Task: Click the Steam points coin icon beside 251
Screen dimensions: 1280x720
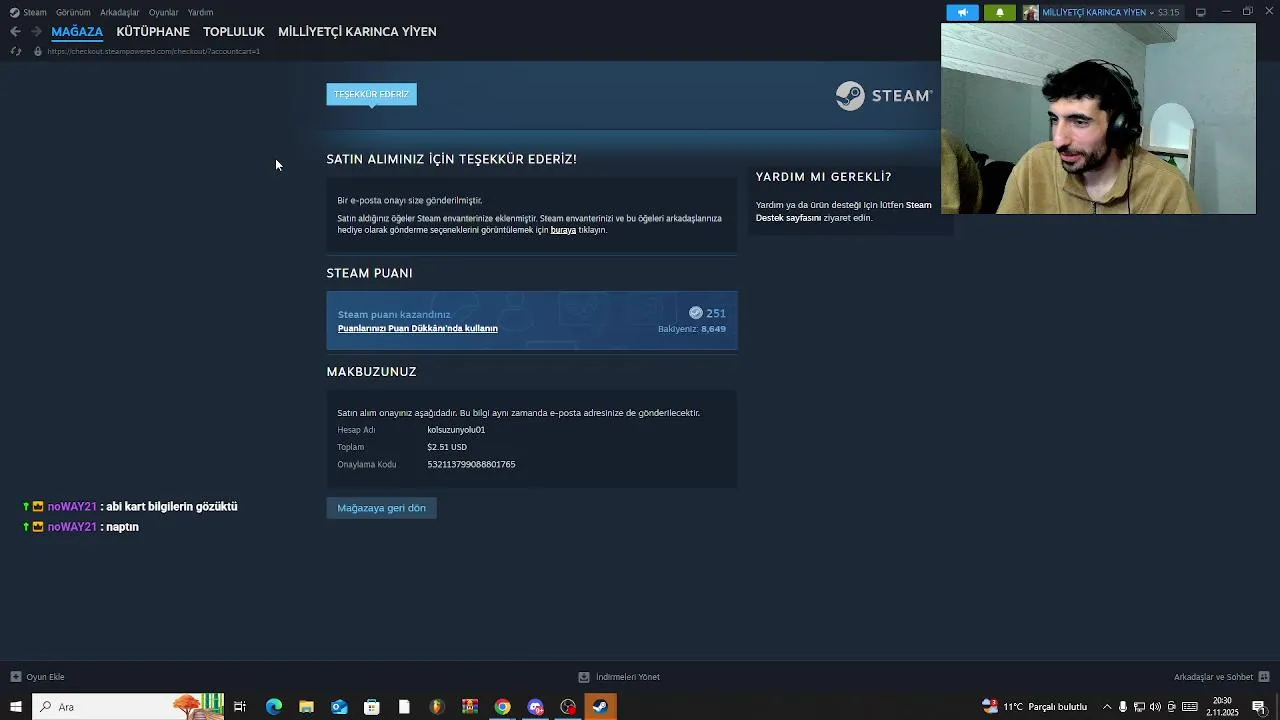Action: (696, 313)
